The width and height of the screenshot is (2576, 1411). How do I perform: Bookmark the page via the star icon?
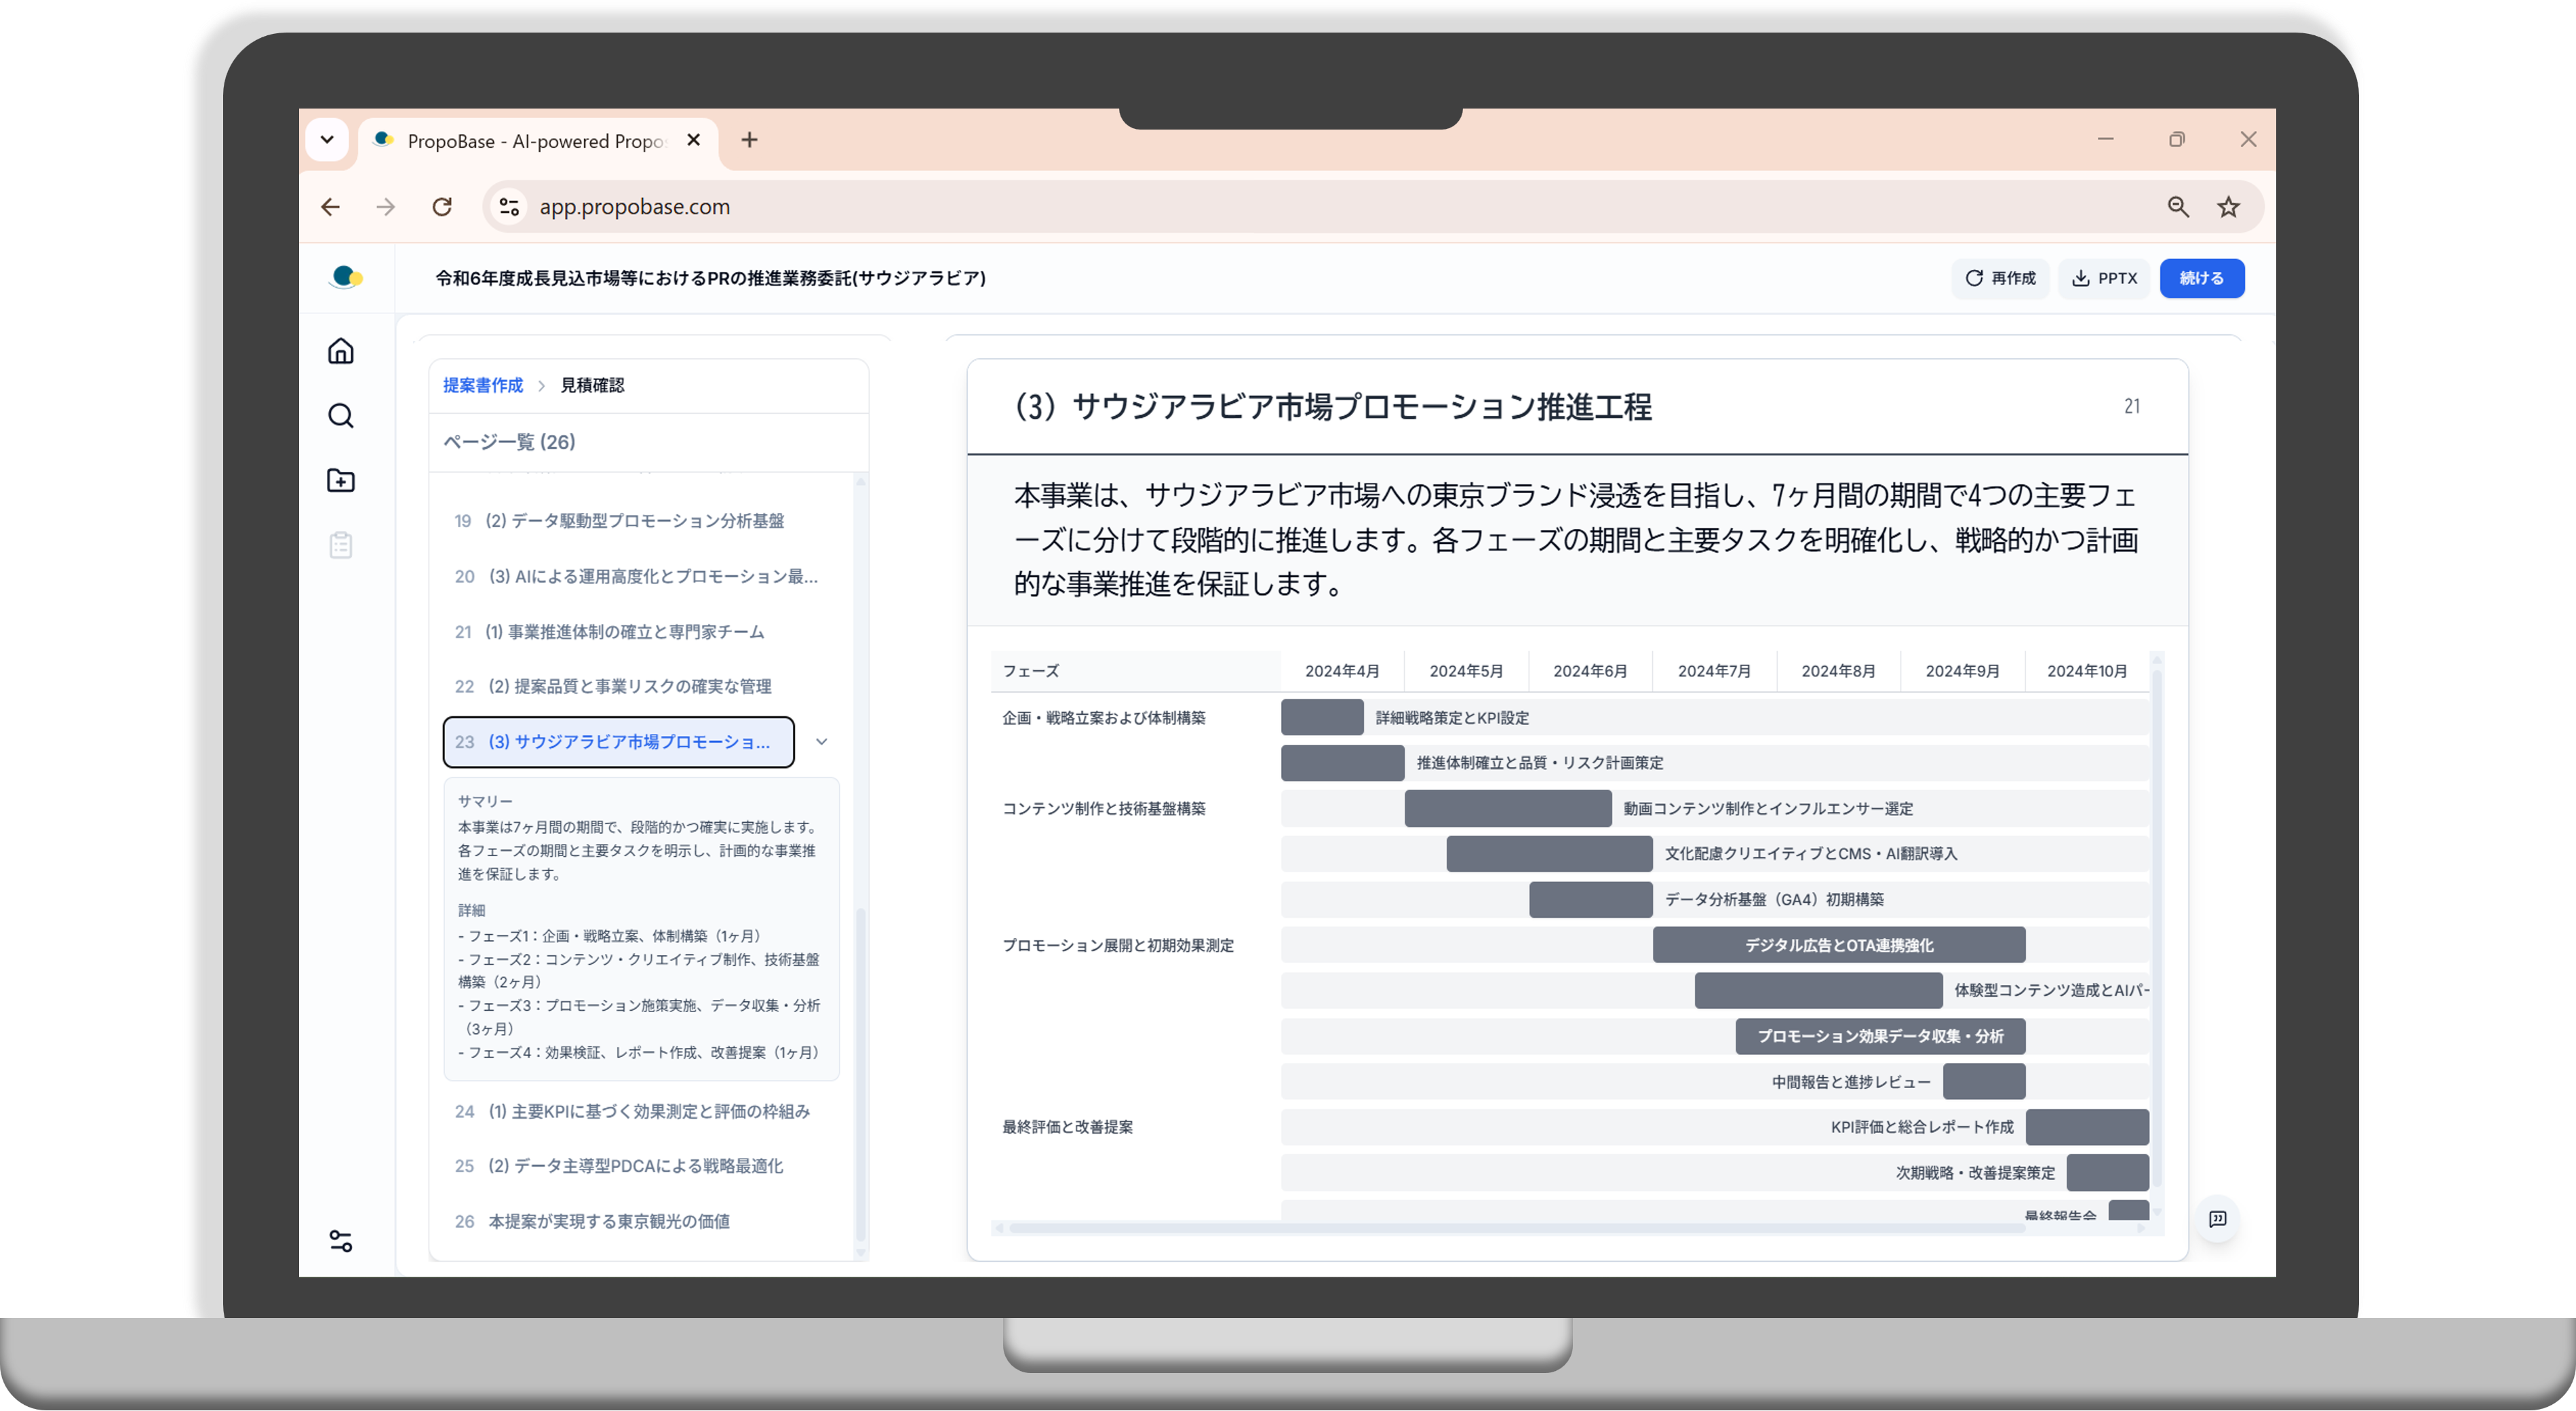2228,206
